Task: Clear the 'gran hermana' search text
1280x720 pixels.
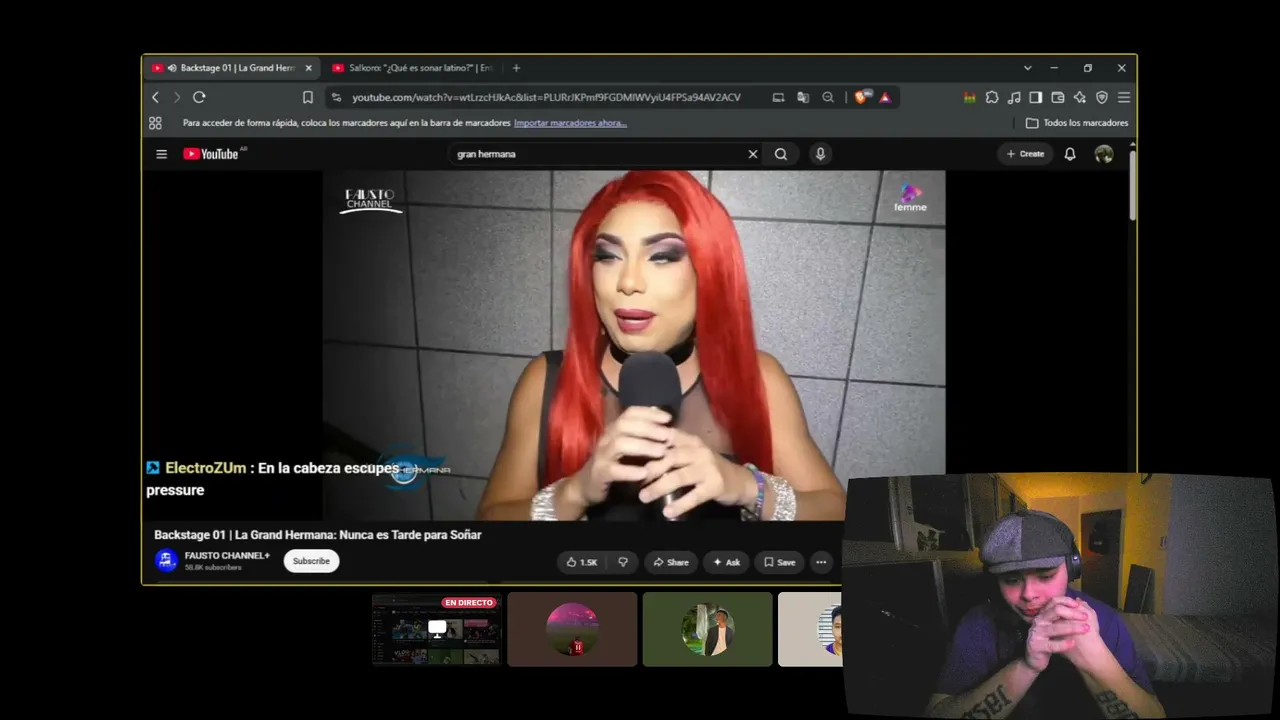Action: point(753,154)
